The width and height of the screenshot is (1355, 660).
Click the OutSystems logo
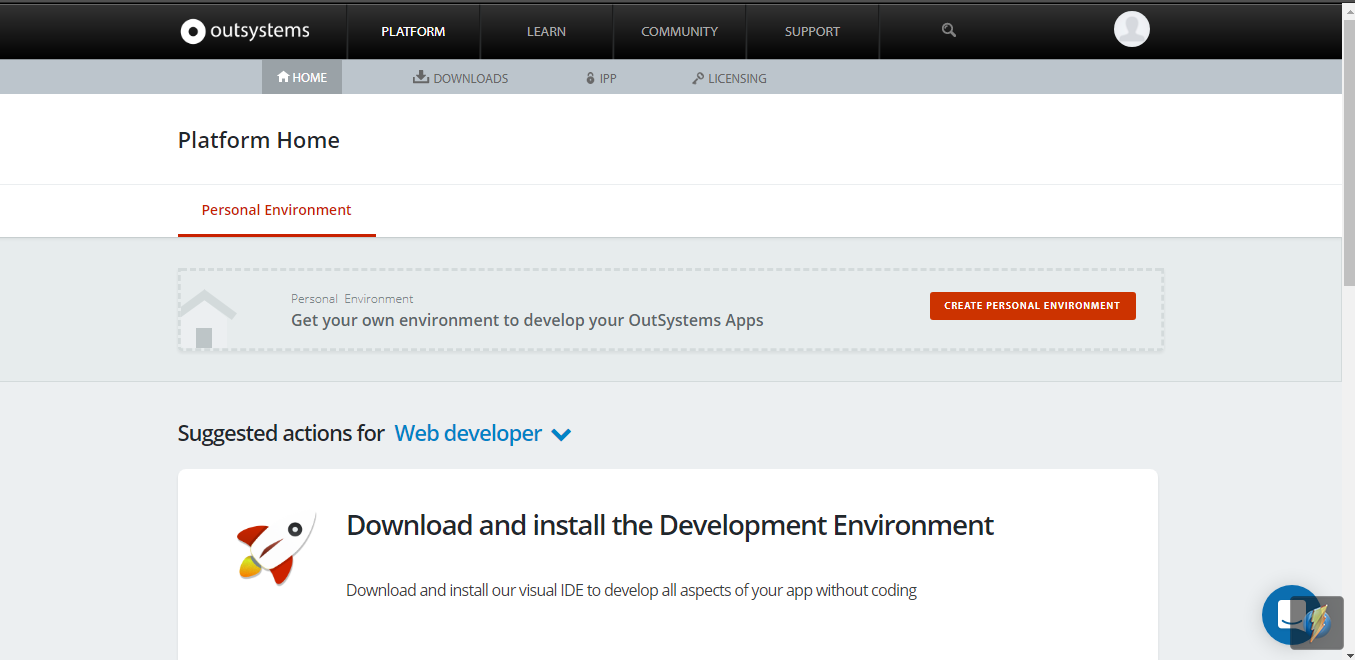[243, 30]
